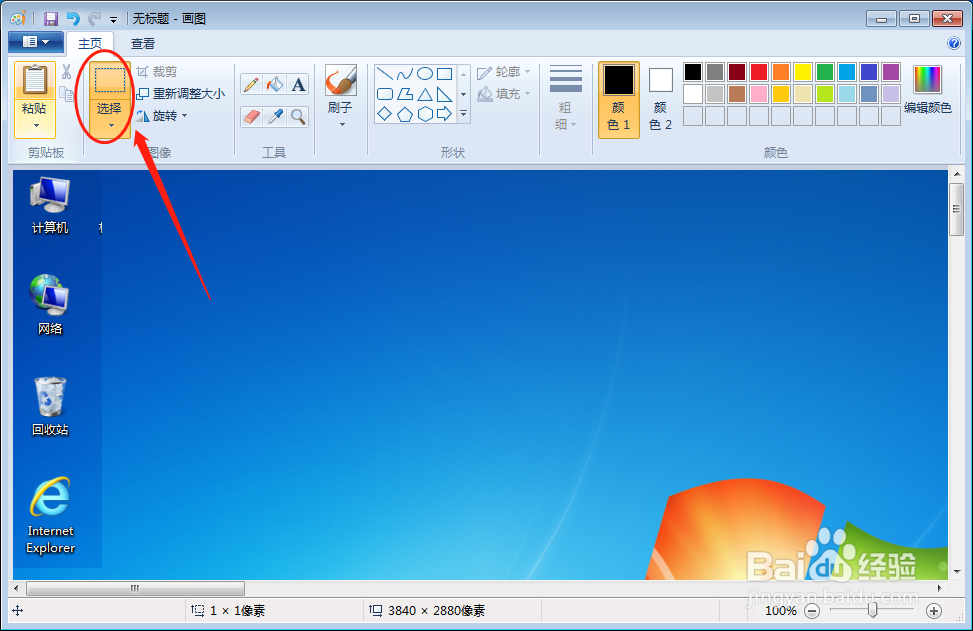Pick the orange color swatch
Image resolution: width=973 pixels, height=631 pixels.
click(781, 72)
